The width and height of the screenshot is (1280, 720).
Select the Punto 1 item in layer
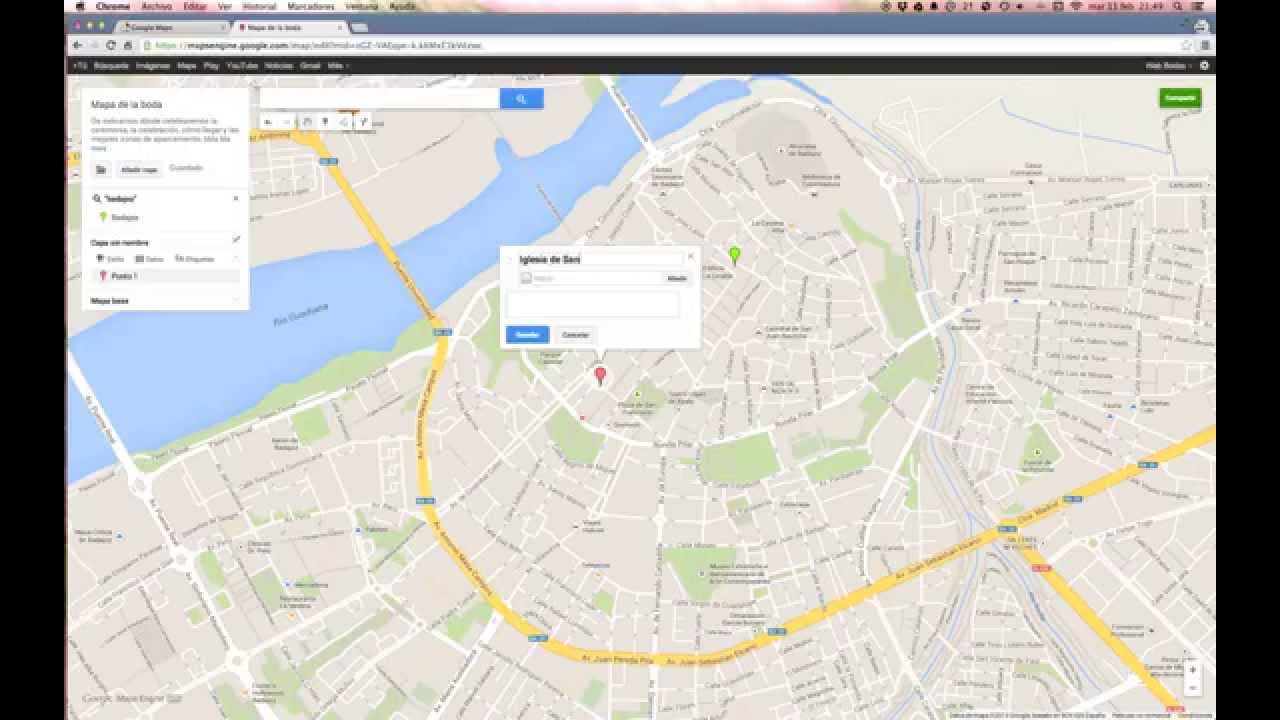point(165,276)
